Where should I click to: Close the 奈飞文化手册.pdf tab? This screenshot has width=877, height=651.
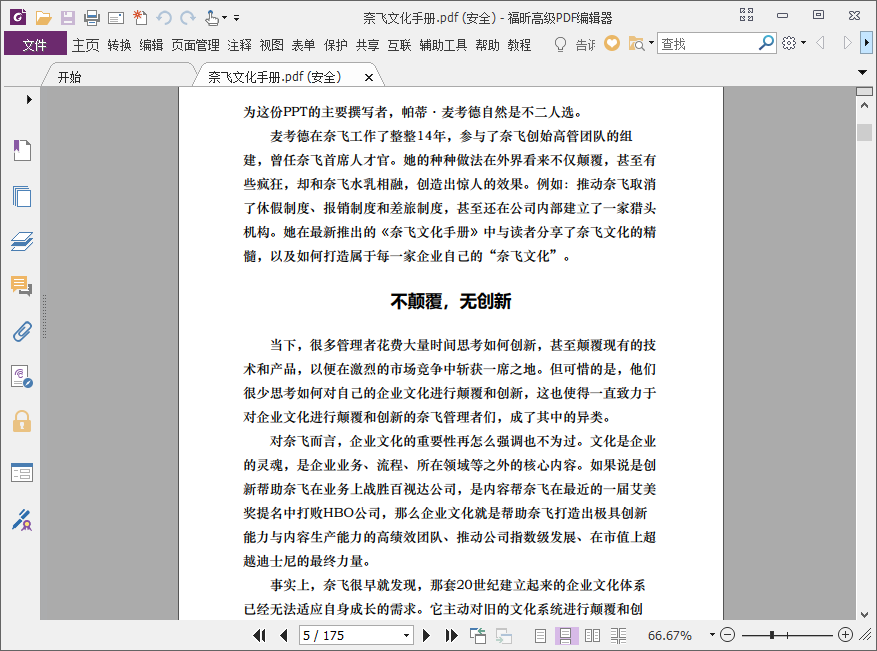pyautogui.click(x=369, y=78)
